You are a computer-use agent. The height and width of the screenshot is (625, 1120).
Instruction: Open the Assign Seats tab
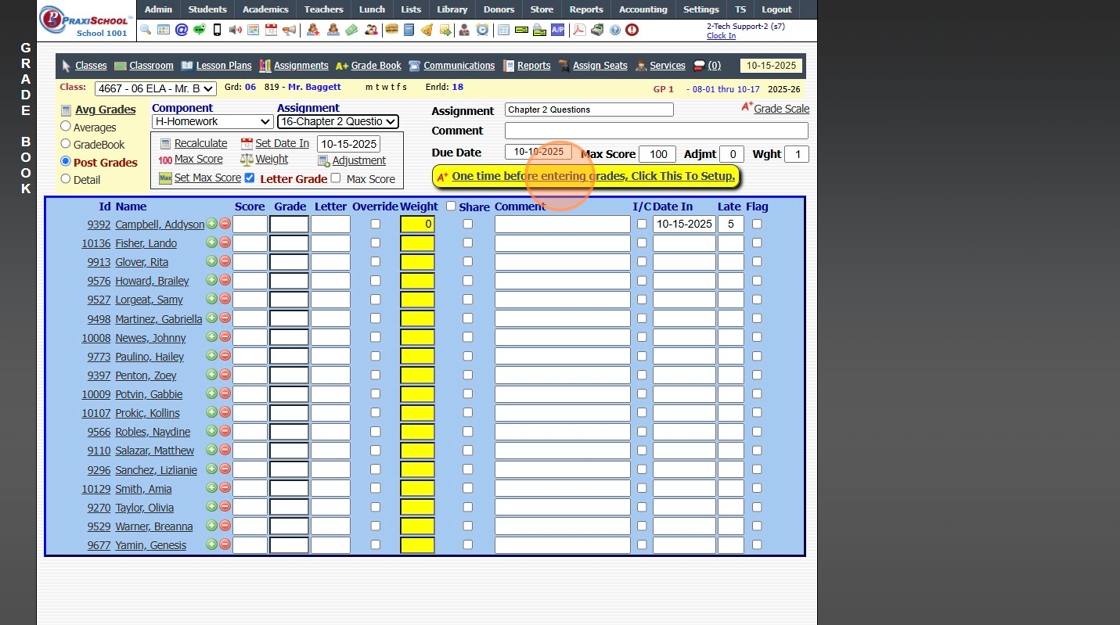[600, 66]
